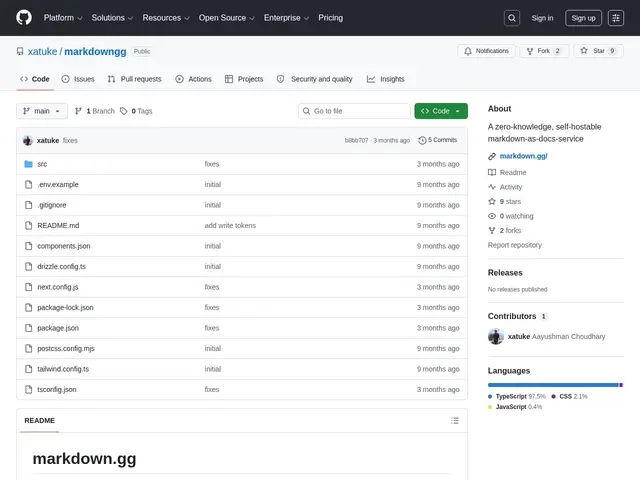Select the README tab heading

pos(40,420)
